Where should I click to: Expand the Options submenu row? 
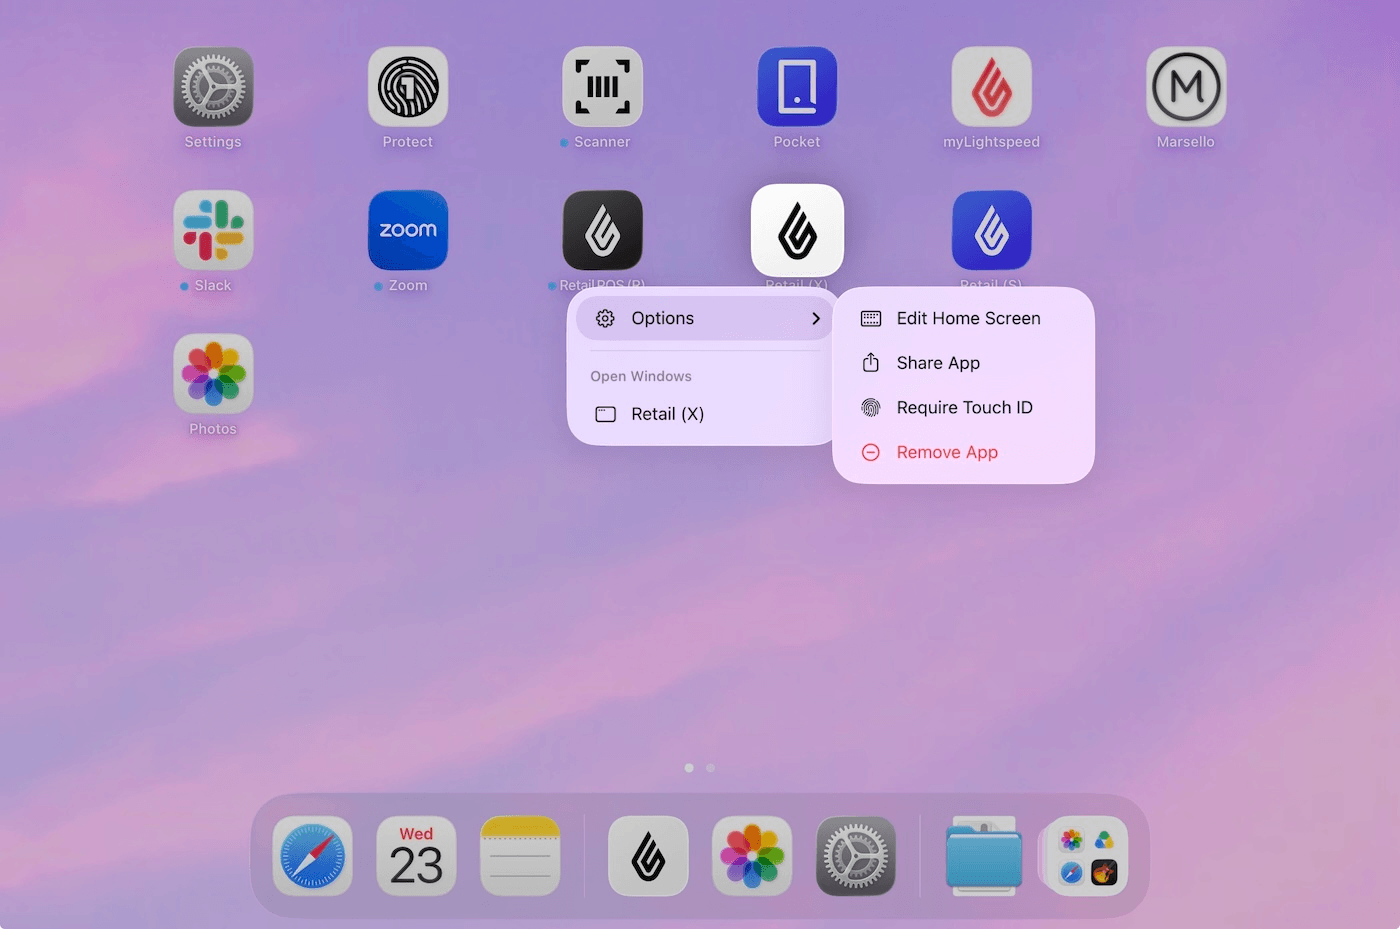pyautogui.click(x=705, y=318)
